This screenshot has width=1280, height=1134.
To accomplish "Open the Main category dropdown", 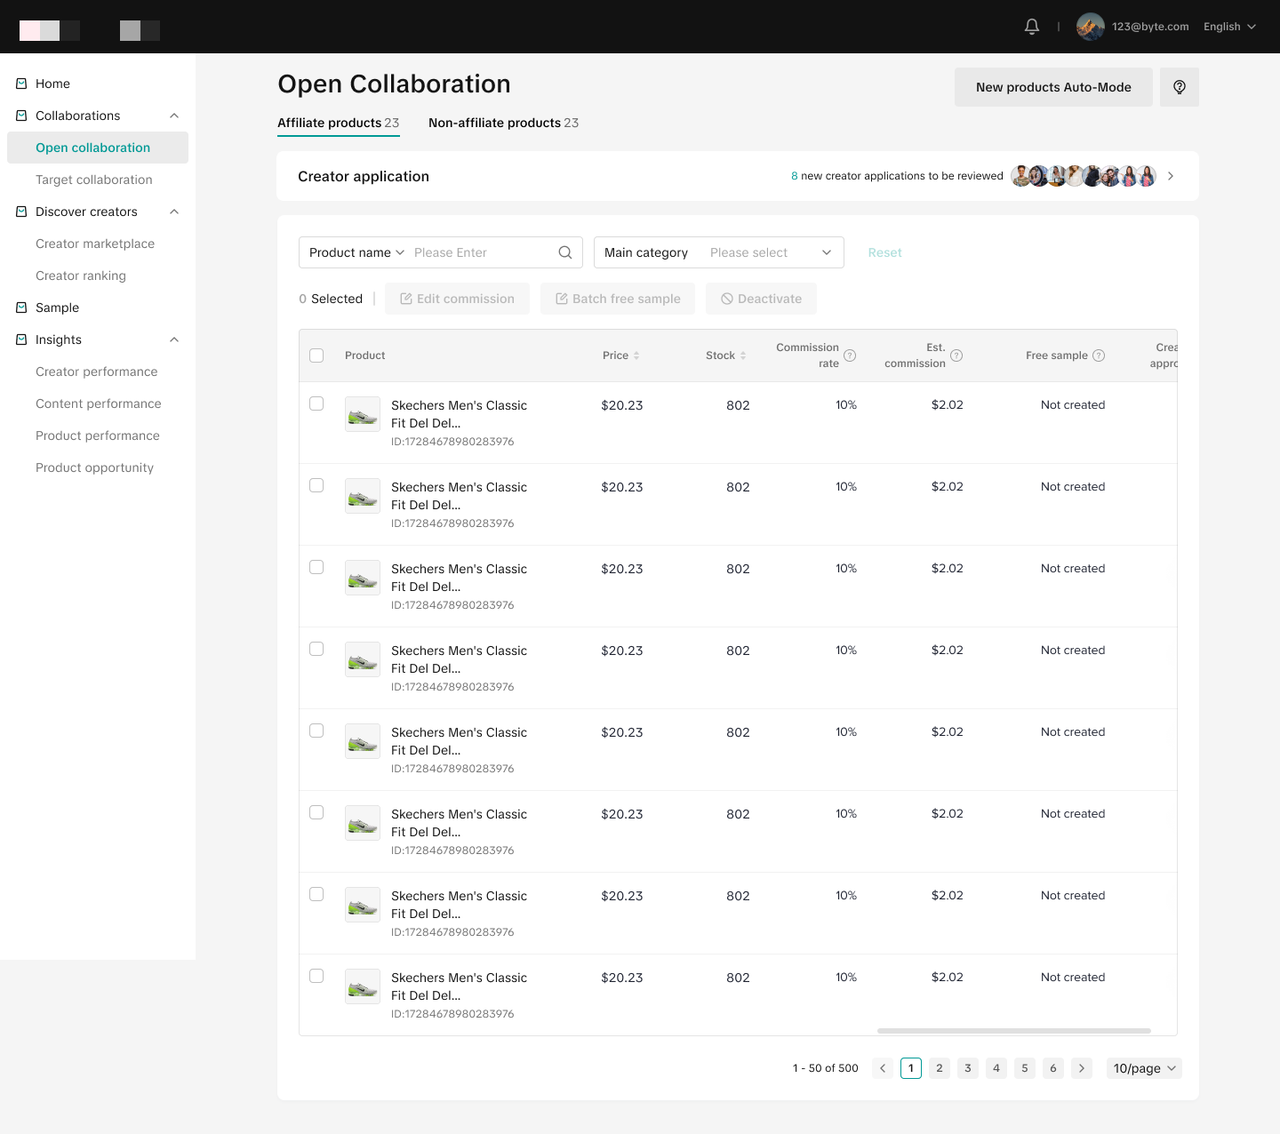I will [719, 253].
